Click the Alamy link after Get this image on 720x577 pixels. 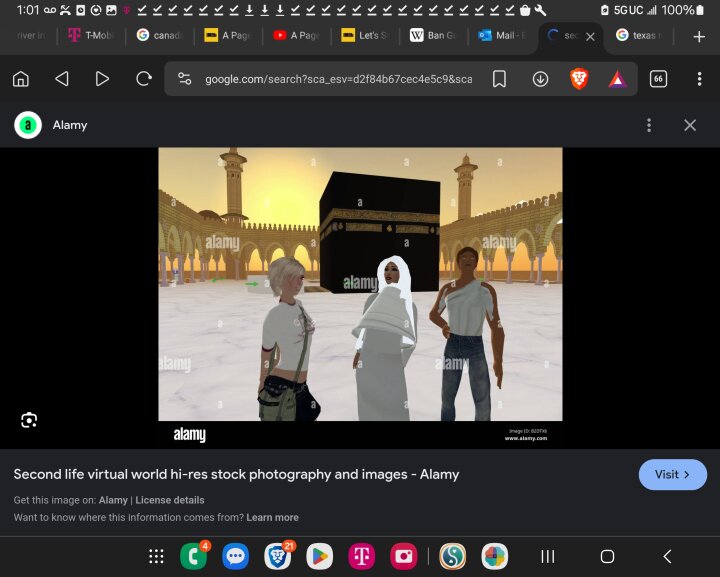pos(113,500)
